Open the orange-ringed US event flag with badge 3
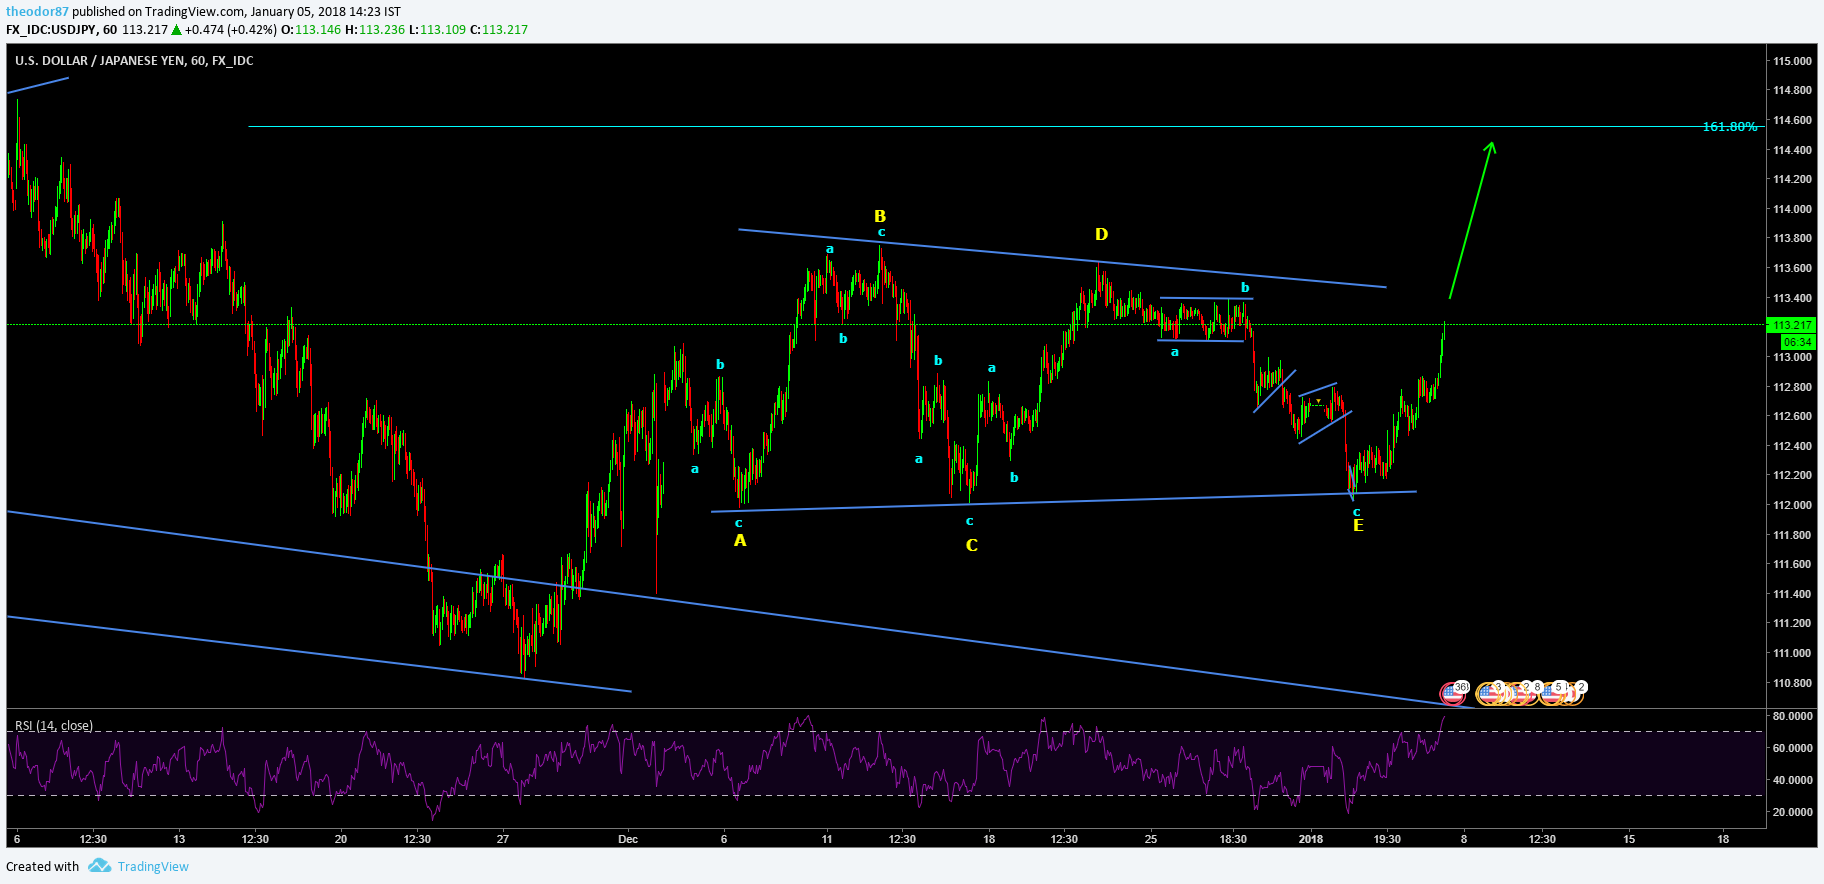 [x=1488, y=694]
